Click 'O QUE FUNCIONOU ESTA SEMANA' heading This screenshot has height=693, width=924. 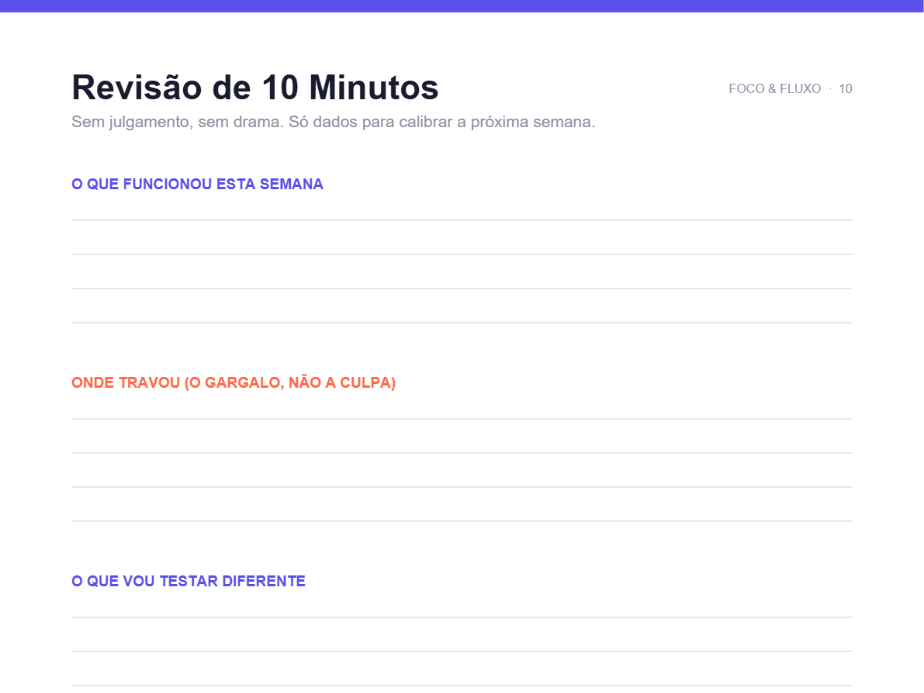[197, 184]
